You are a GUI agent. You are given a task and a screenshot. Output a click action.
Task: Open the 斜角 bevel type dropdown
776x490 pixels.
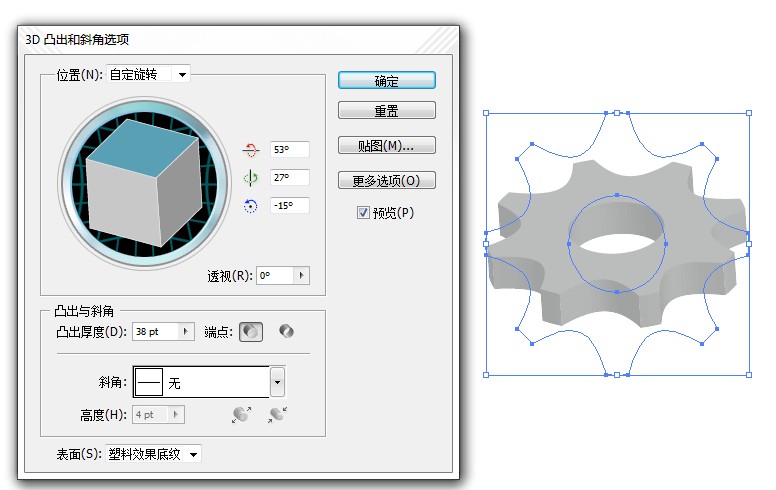[x=278, y=382]
